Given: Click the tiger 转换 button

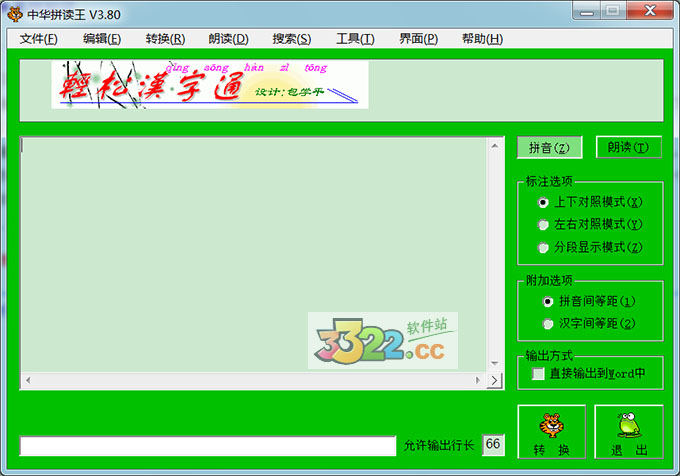Looking at the screenshot, I should (x=552, y=432).
